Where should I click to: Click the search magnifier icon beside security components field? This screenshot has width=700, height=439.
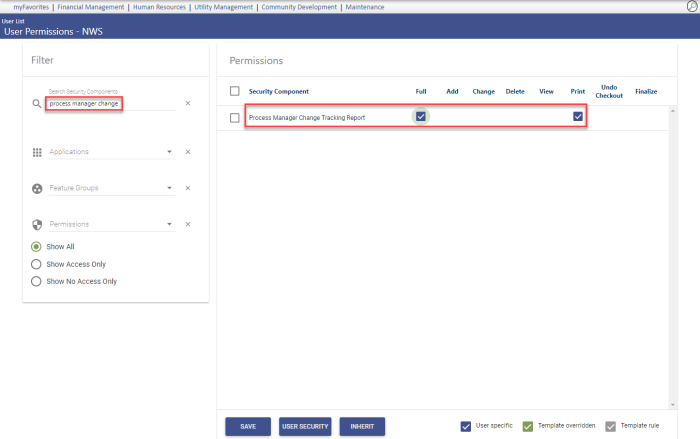[x=37, y=104]
